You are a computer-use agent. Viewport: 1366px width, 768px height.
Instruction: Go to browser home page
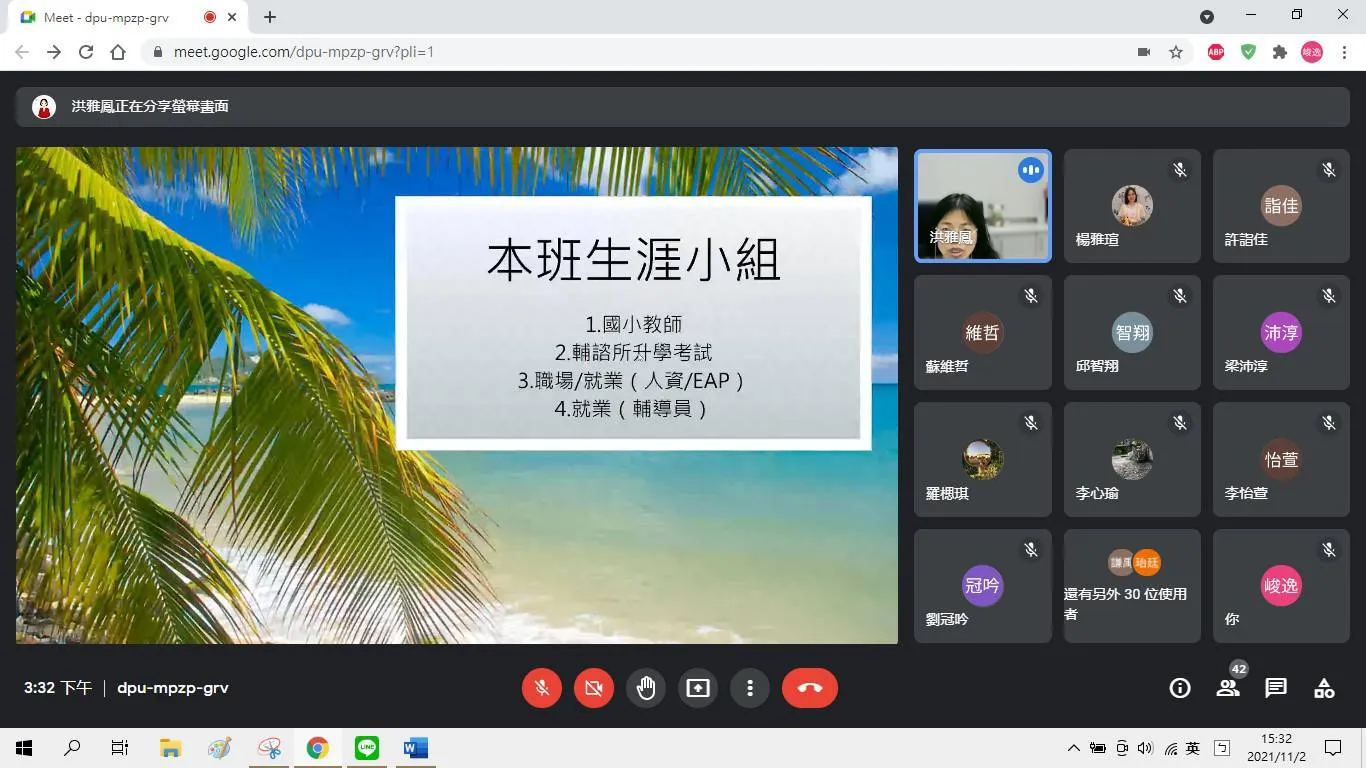tap(118, 52)
